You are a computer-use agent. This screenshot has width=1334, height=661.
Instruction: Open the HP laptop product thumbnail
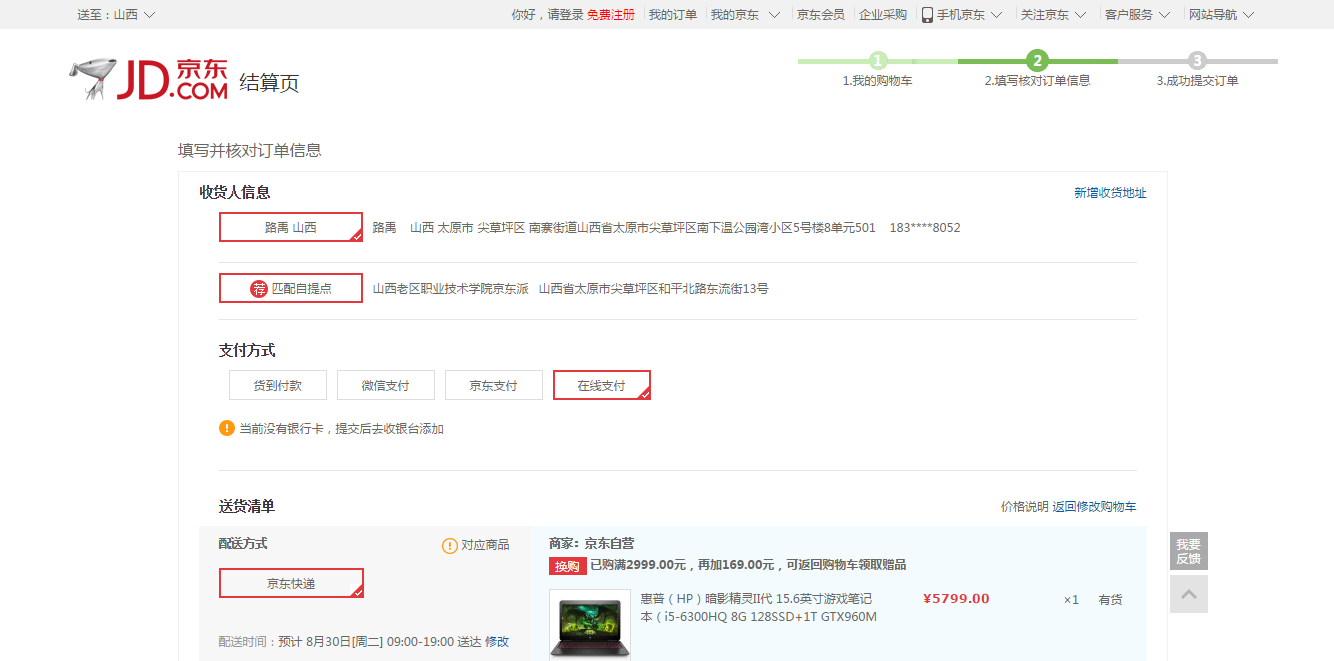tap(590, 625)
